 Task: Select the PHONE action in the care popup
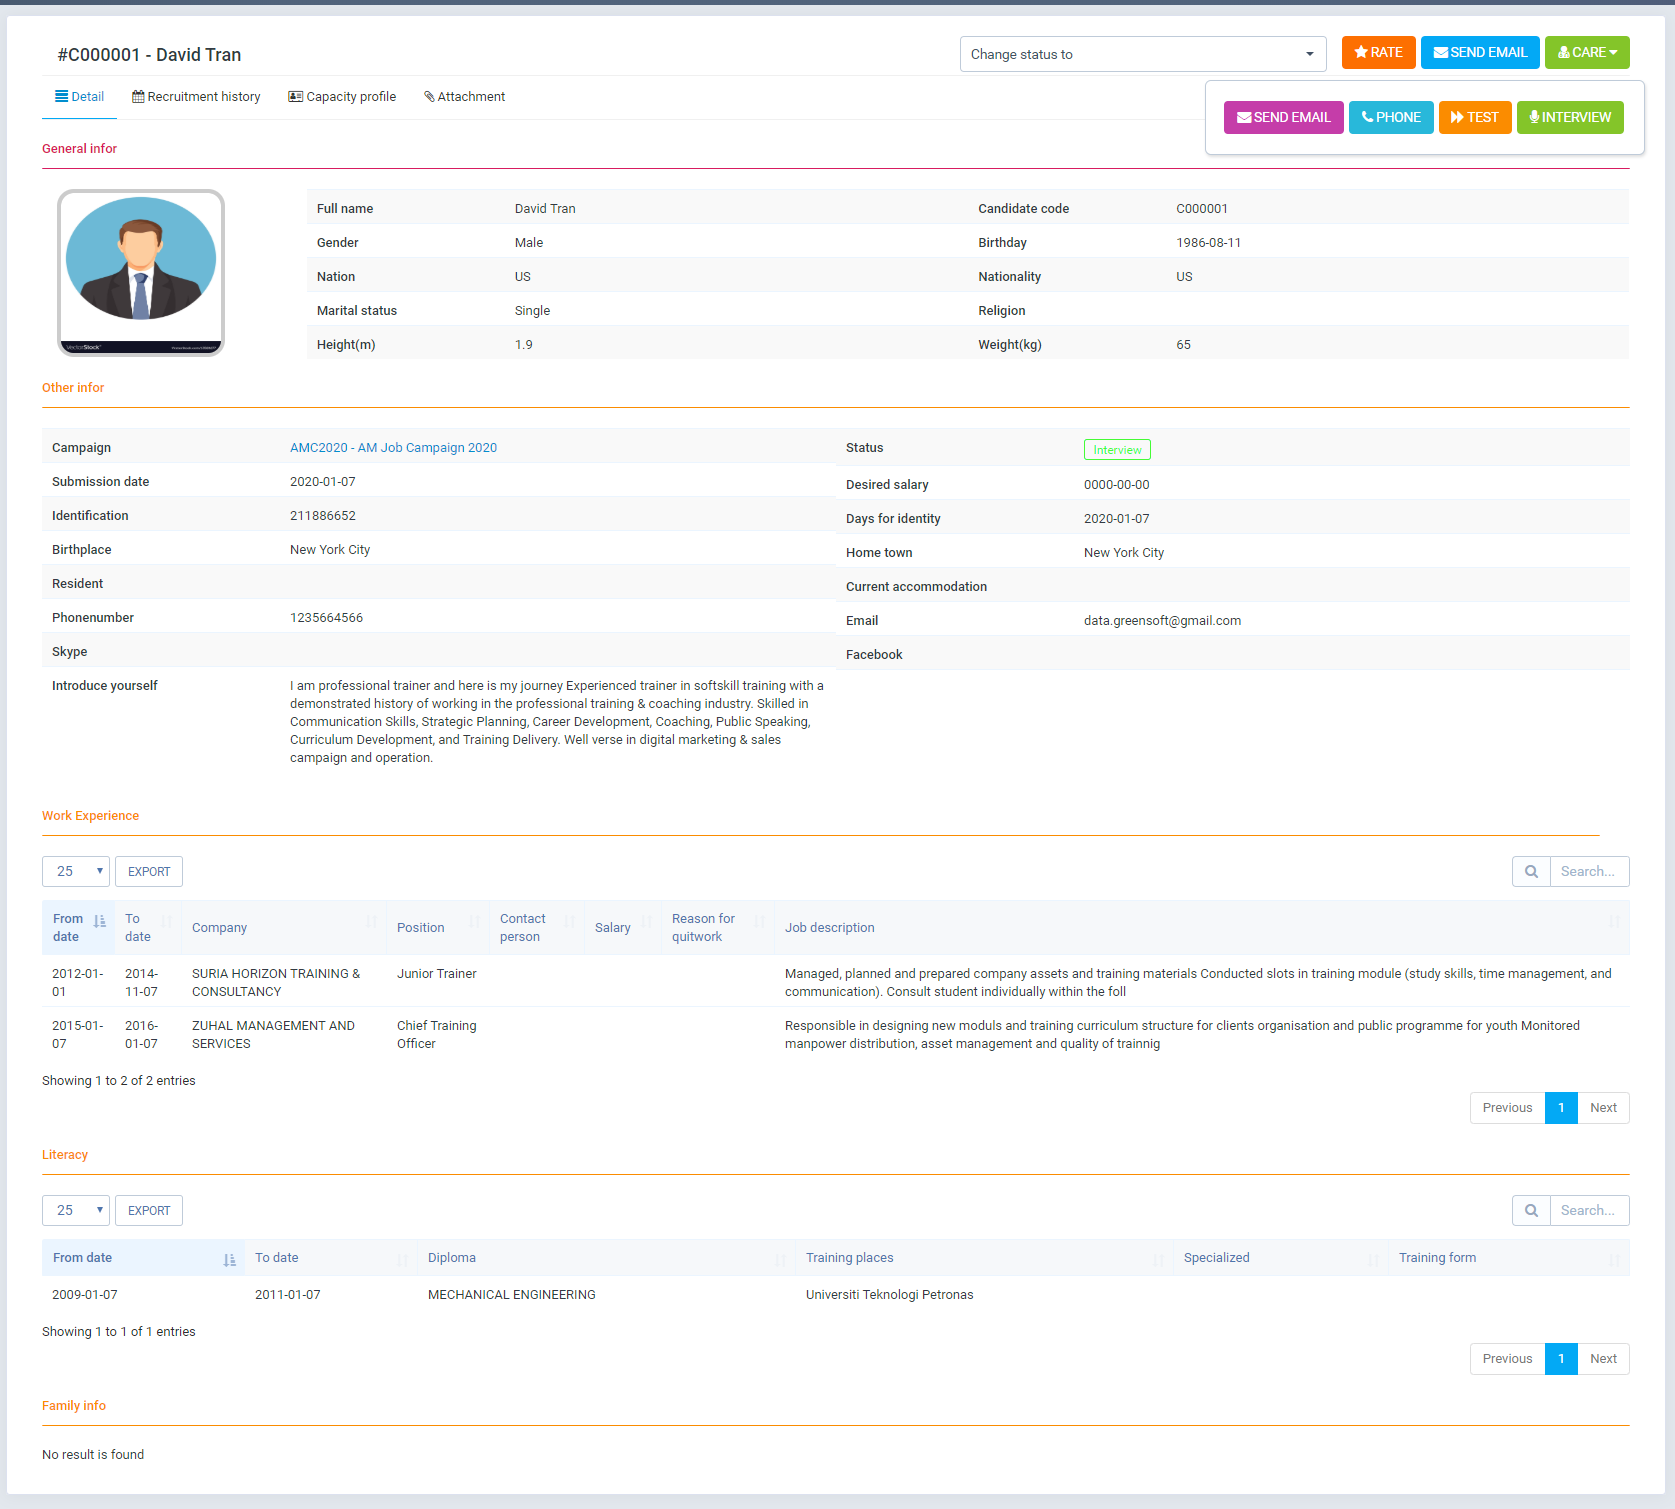click(1391, 117)
